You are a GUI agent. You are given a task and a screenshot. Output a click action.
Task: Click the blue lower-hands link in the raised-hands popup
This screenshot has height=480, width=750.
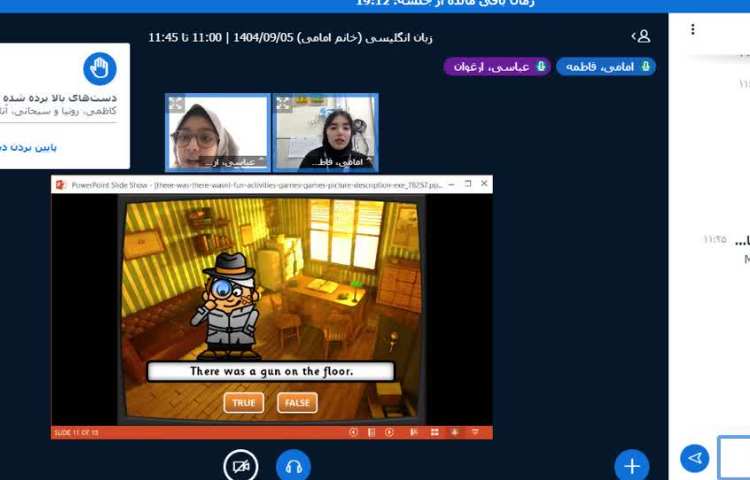28,147
